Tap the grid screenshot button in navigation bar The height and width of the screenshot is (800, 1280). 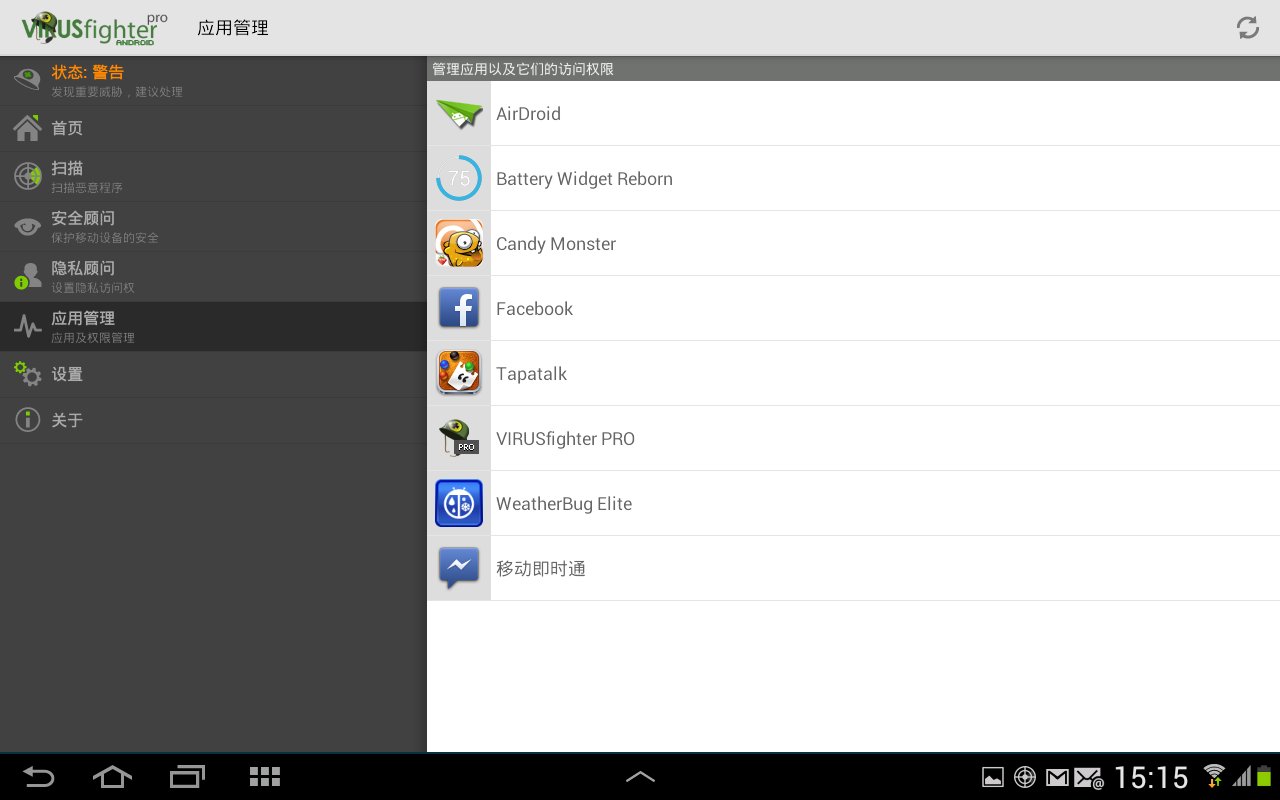(x=264, y=776)
